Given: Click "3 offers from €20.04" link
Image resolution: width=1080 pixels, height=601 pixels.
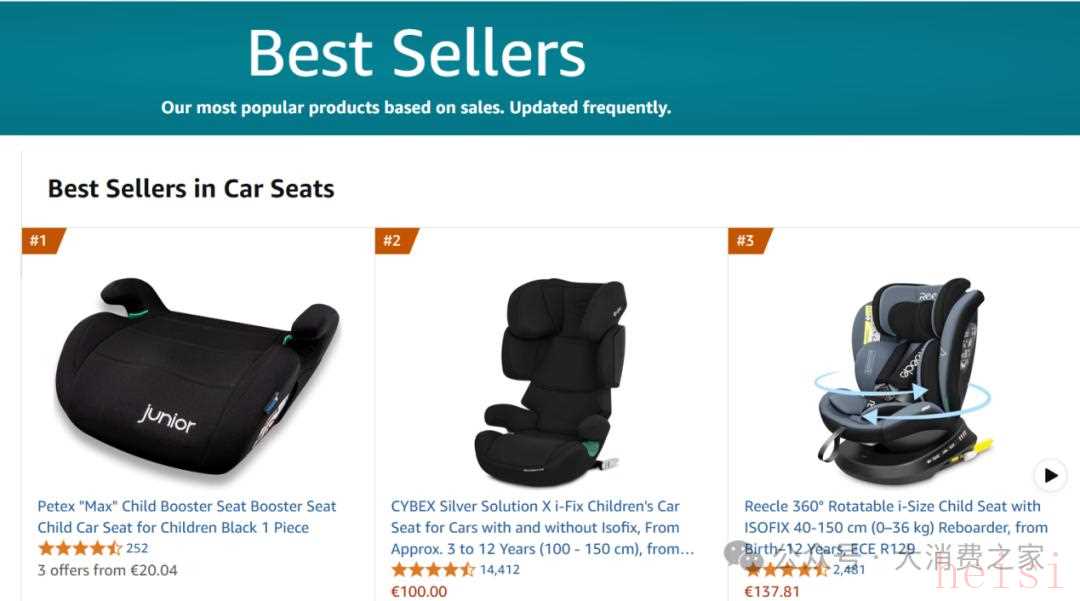Looking at the screenshot, I should click(x=107, y=570).
